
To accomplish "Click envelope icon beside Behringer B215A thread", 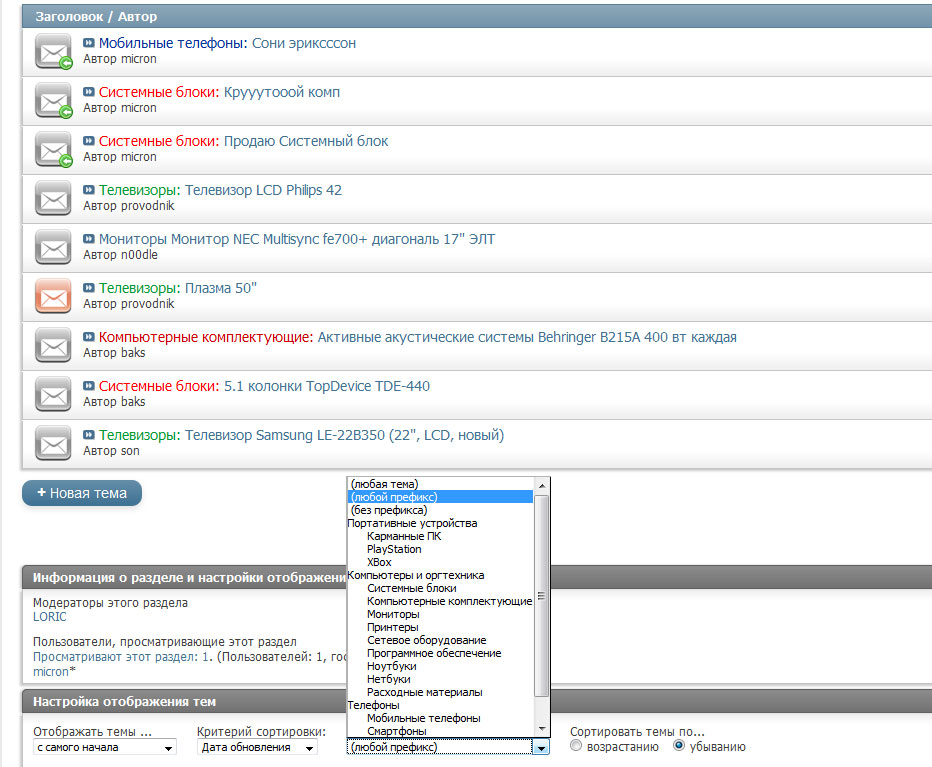I will click(x=53, y=345).
